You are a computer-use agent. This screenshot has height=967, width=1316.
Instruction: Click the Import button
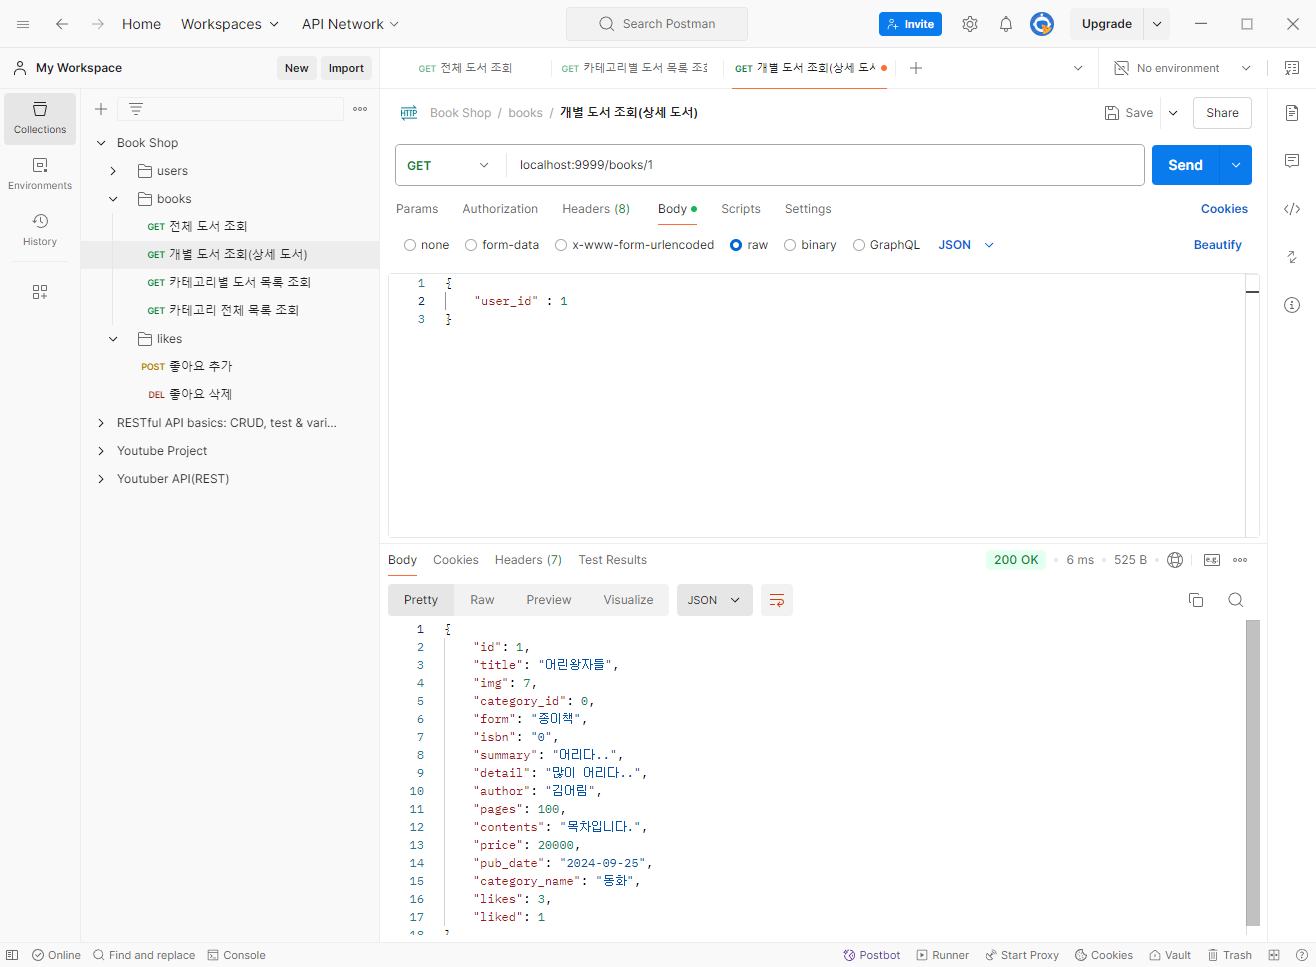[346, 68]
